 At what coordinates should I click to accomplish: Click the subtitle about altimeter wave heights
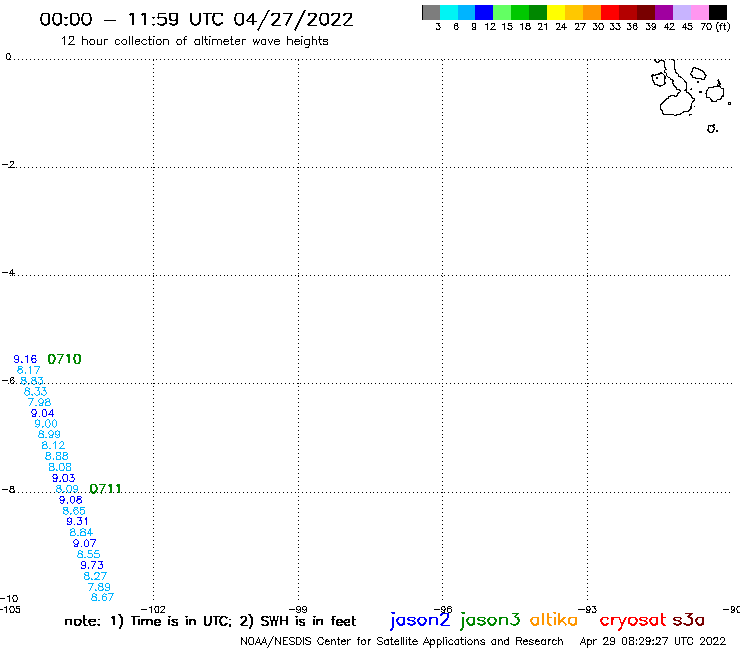pyautogui.click(x=194, y=41)
